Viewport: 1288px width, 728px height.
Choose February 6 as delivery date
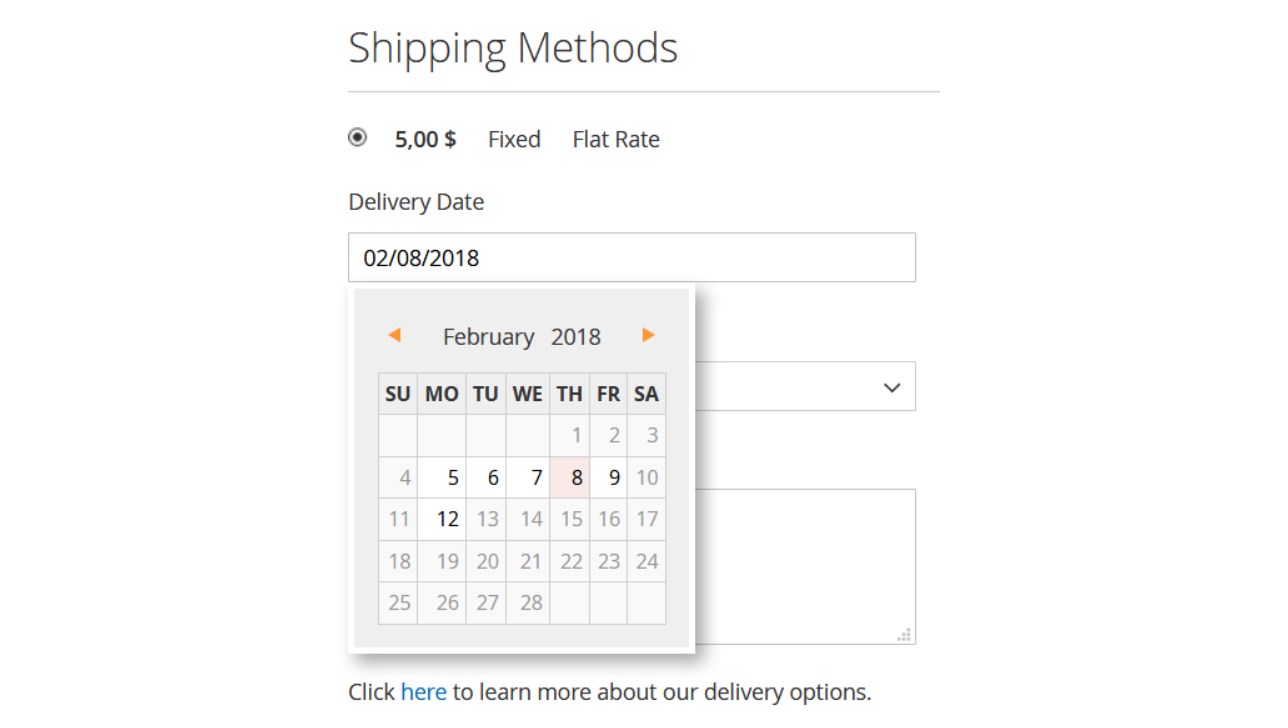(486, 478)
